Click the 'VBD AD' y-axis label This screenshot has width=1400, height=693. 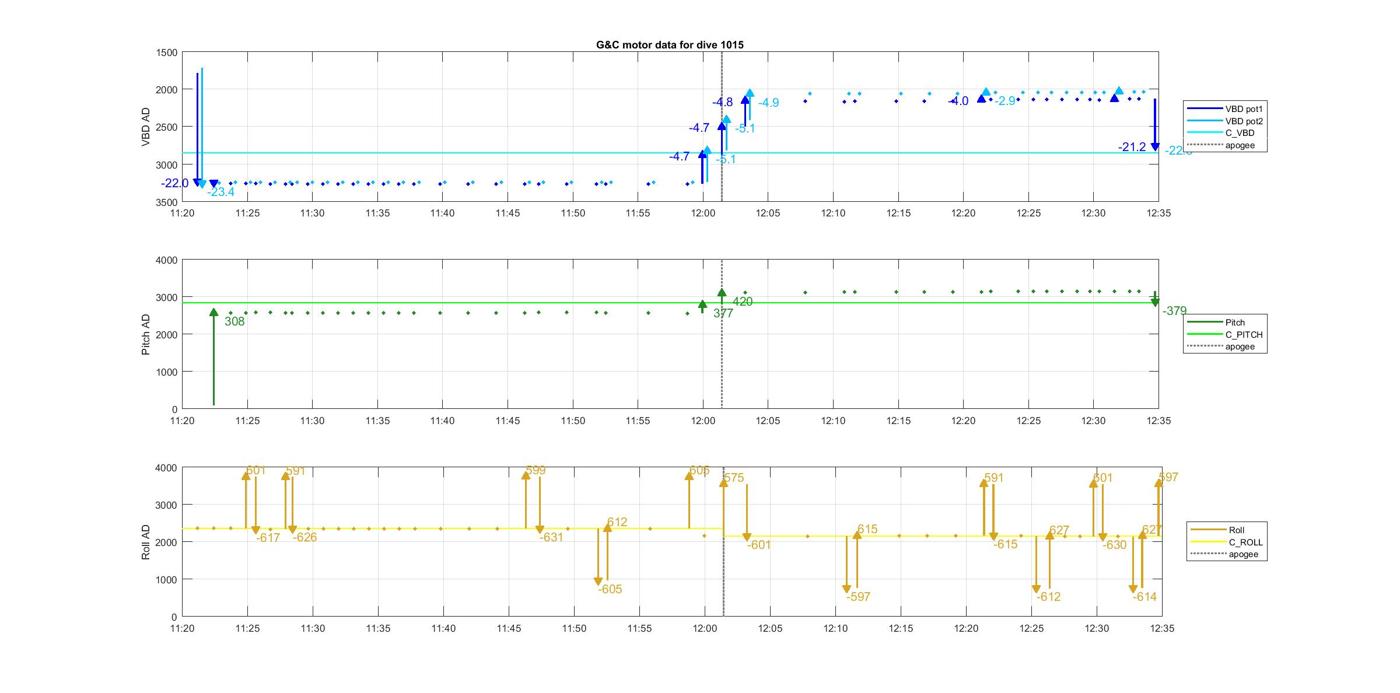click(146, 127)
